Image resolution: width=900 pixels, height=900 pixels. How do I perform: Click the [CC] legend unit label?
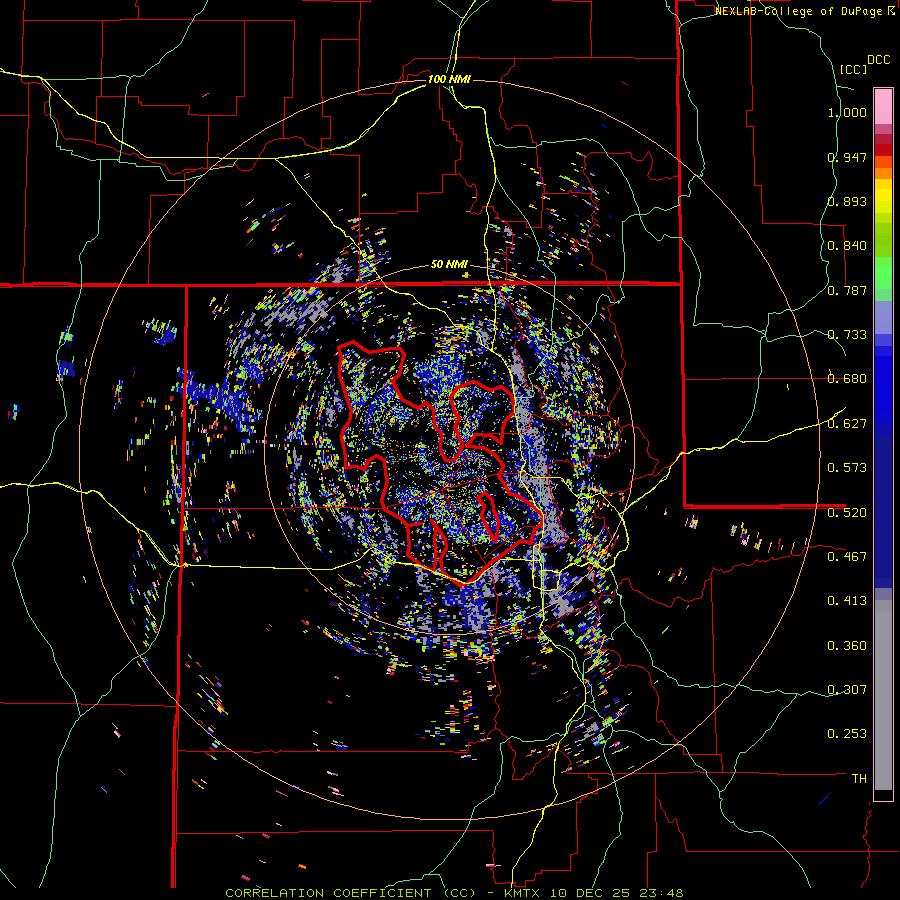point(853,69)
